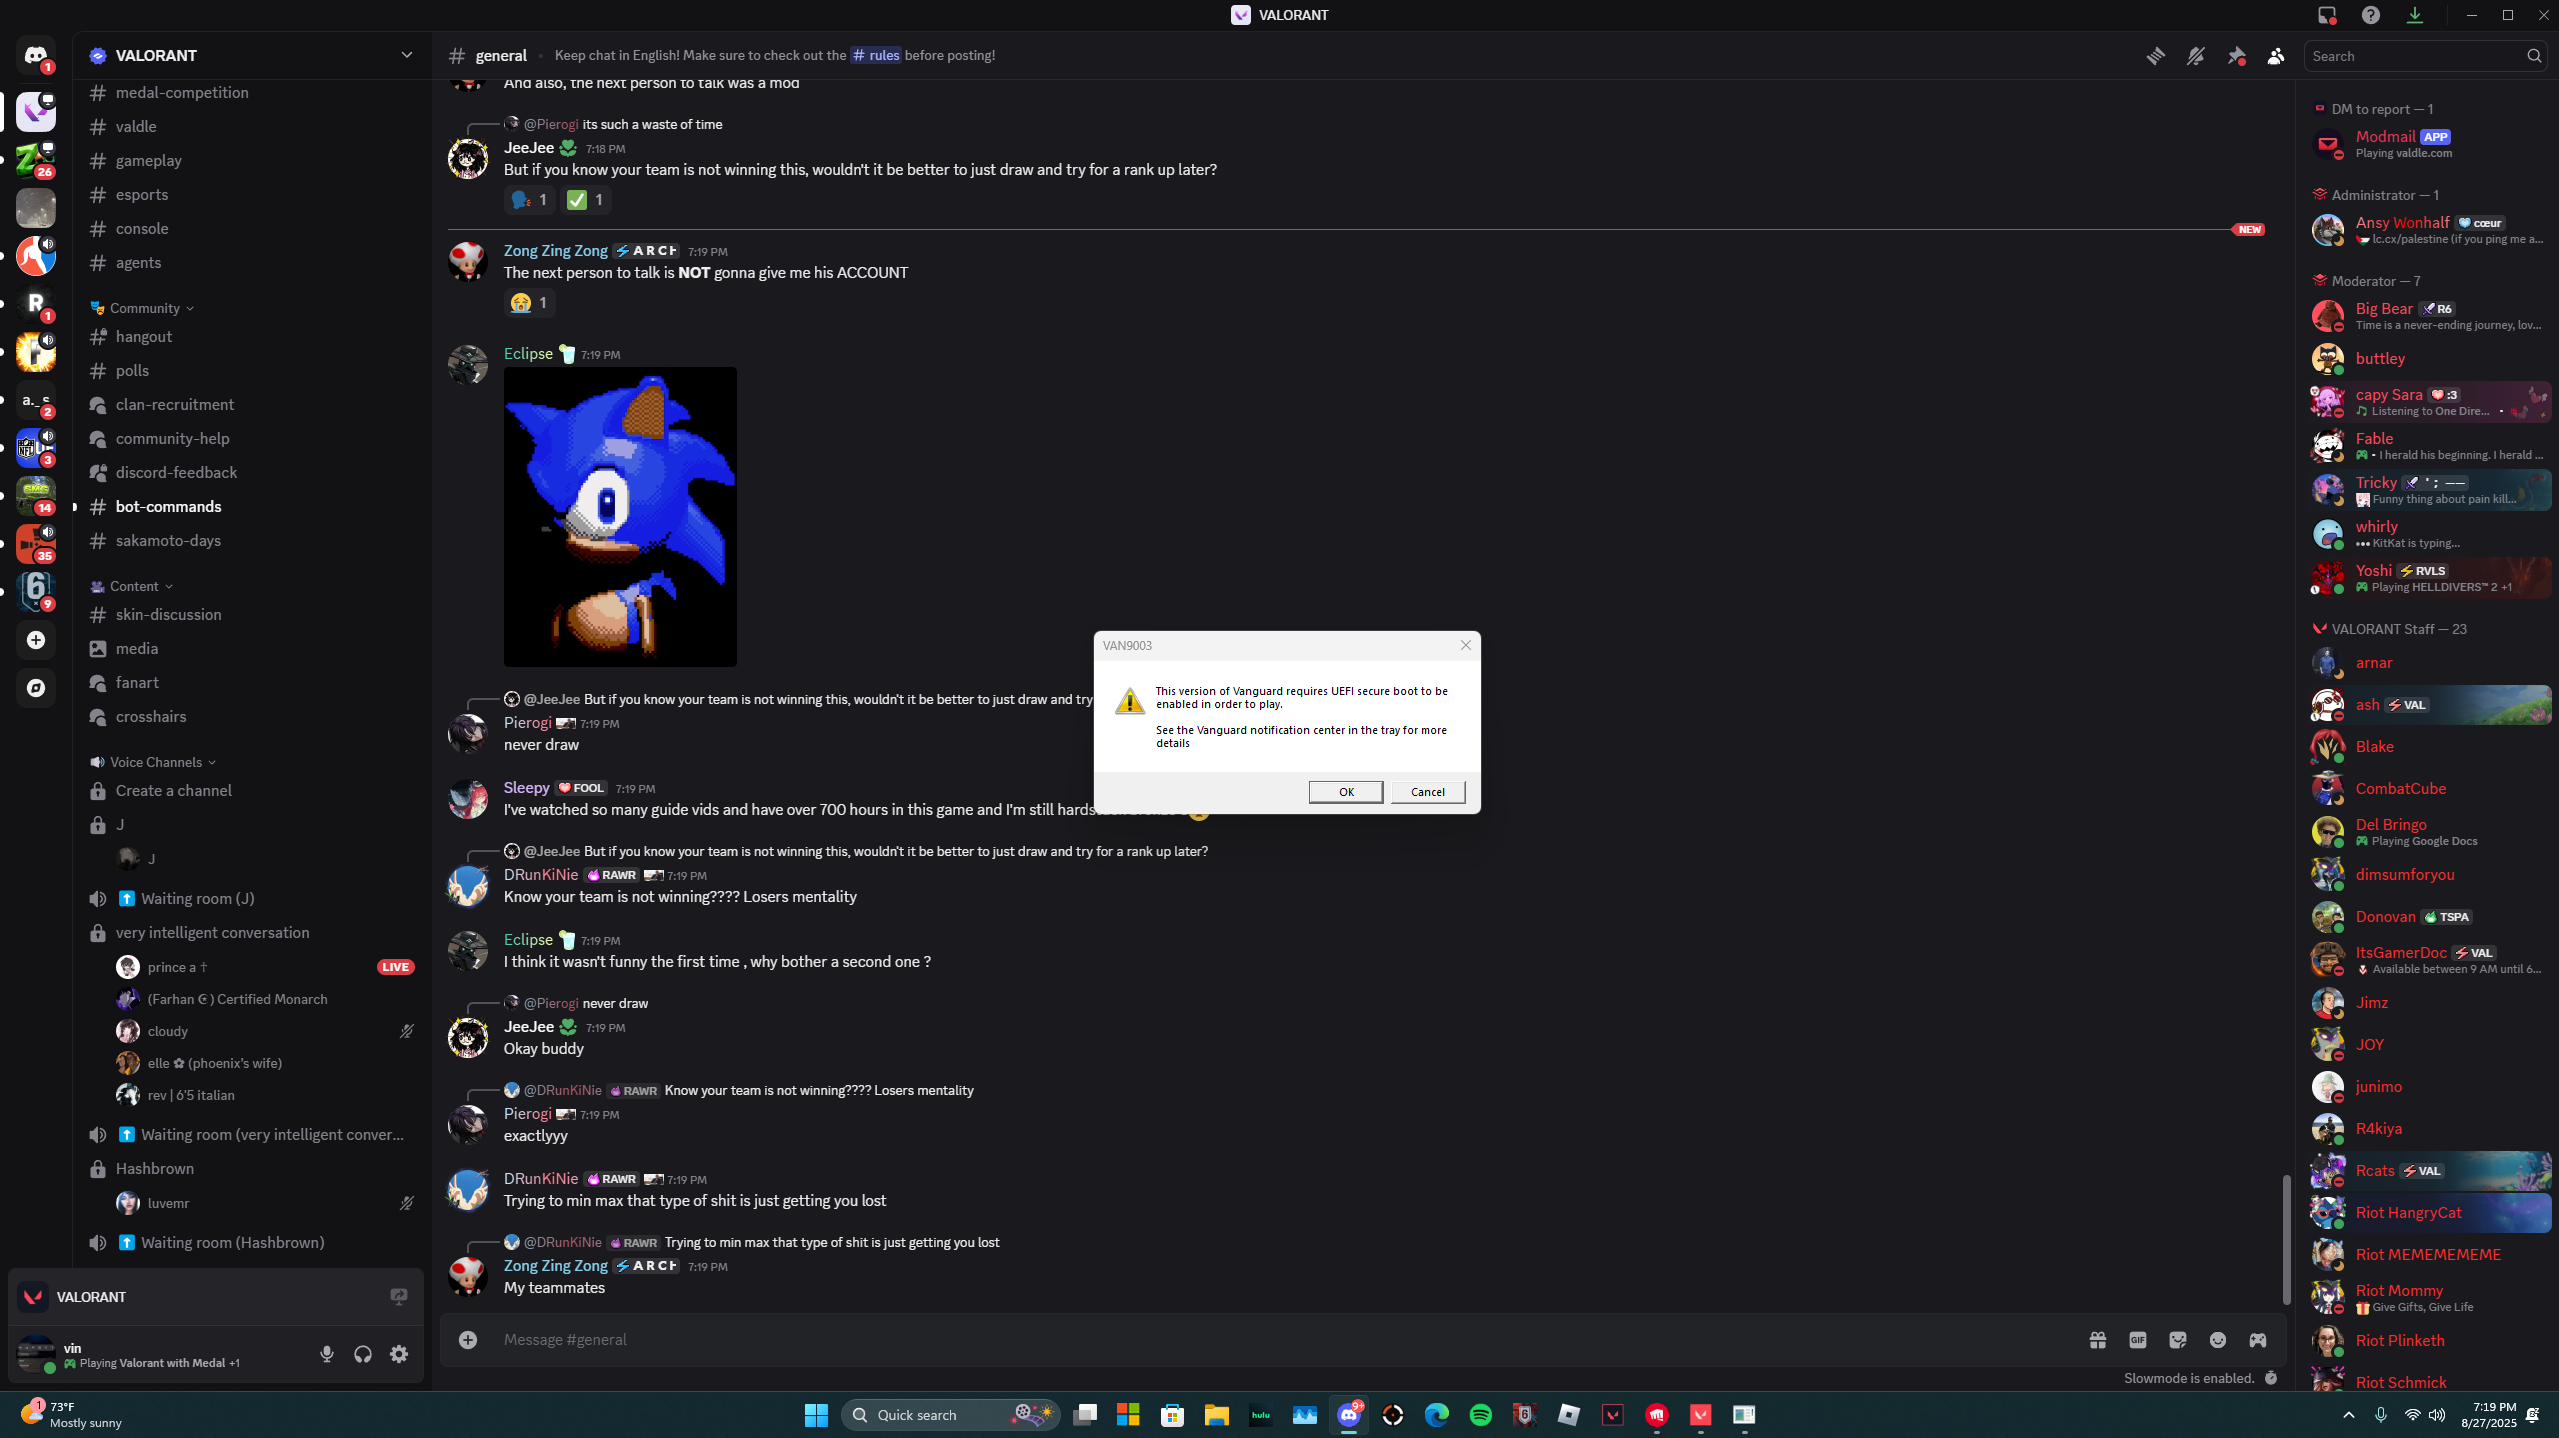Image resolution: width=2559 pixels, height=1438 pixels.
Task: Toggle the checkmark reaction on JeeJee's message
Action: pyautogui.click(x=585, y=199)
